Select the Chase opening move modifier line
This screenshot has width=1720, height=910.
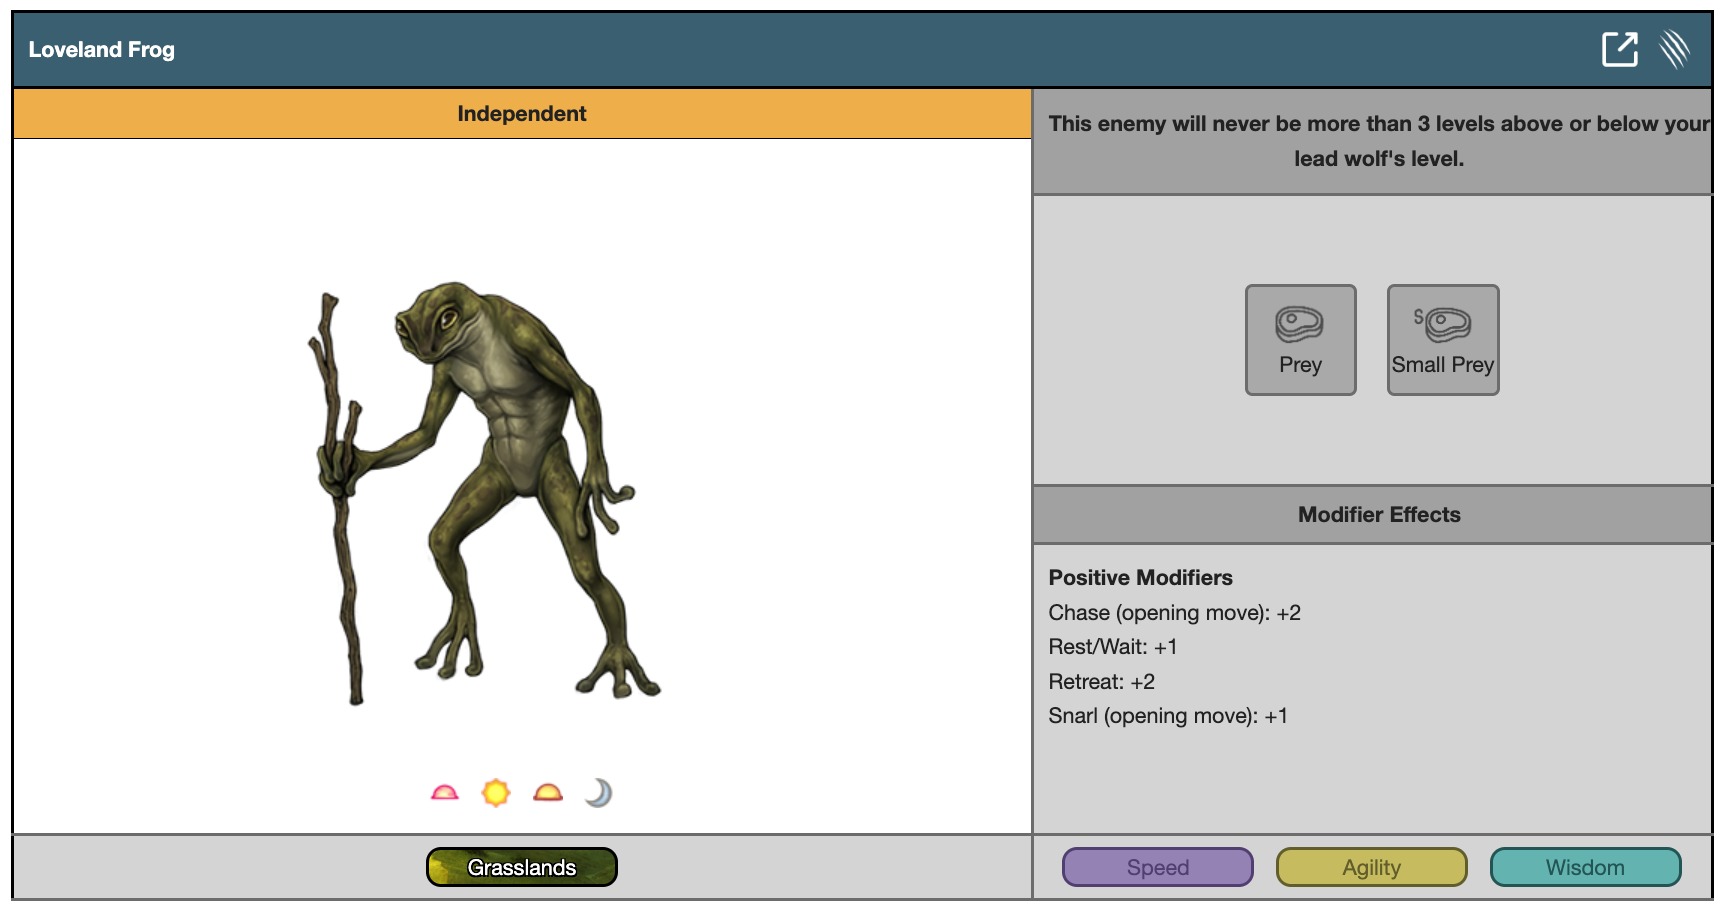coord(1174,613)
